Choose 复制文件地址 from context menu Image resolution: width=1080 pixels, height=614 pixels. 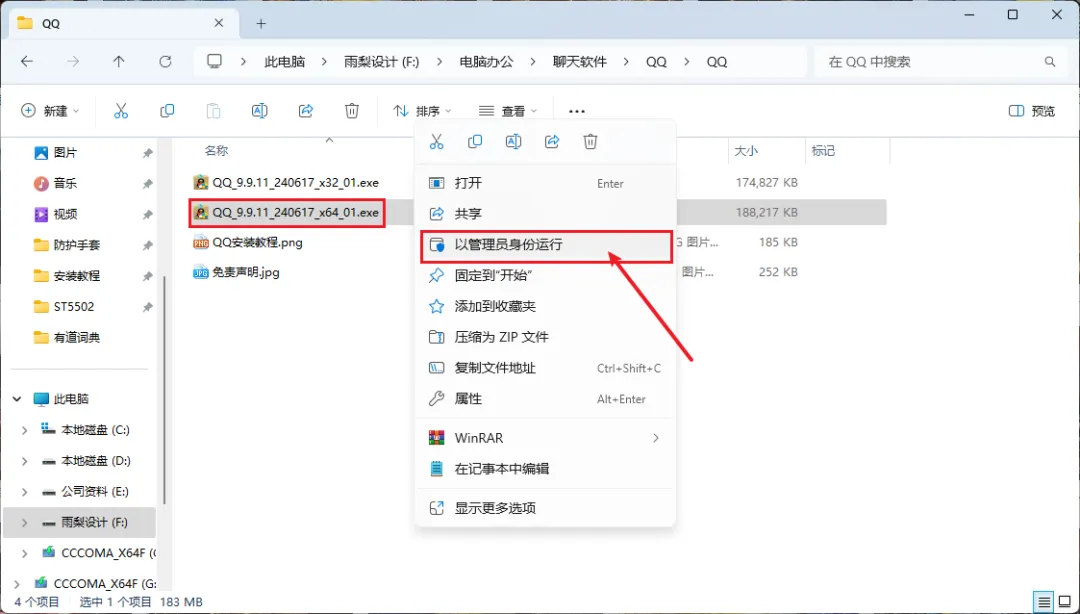[x=546, y=369]
